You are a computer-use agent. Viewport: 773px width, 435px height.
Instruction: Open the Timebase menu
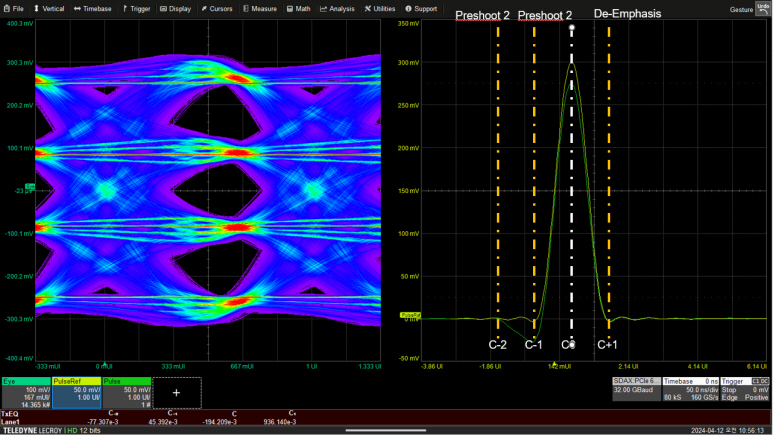point(93,8)
